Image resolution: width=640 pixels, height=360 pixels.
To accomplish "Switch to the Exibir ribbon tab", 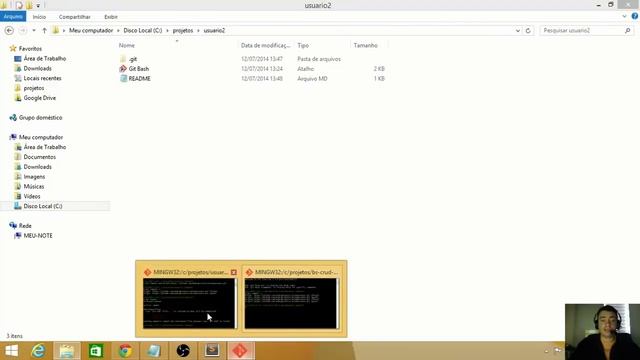I will [111, 17].
